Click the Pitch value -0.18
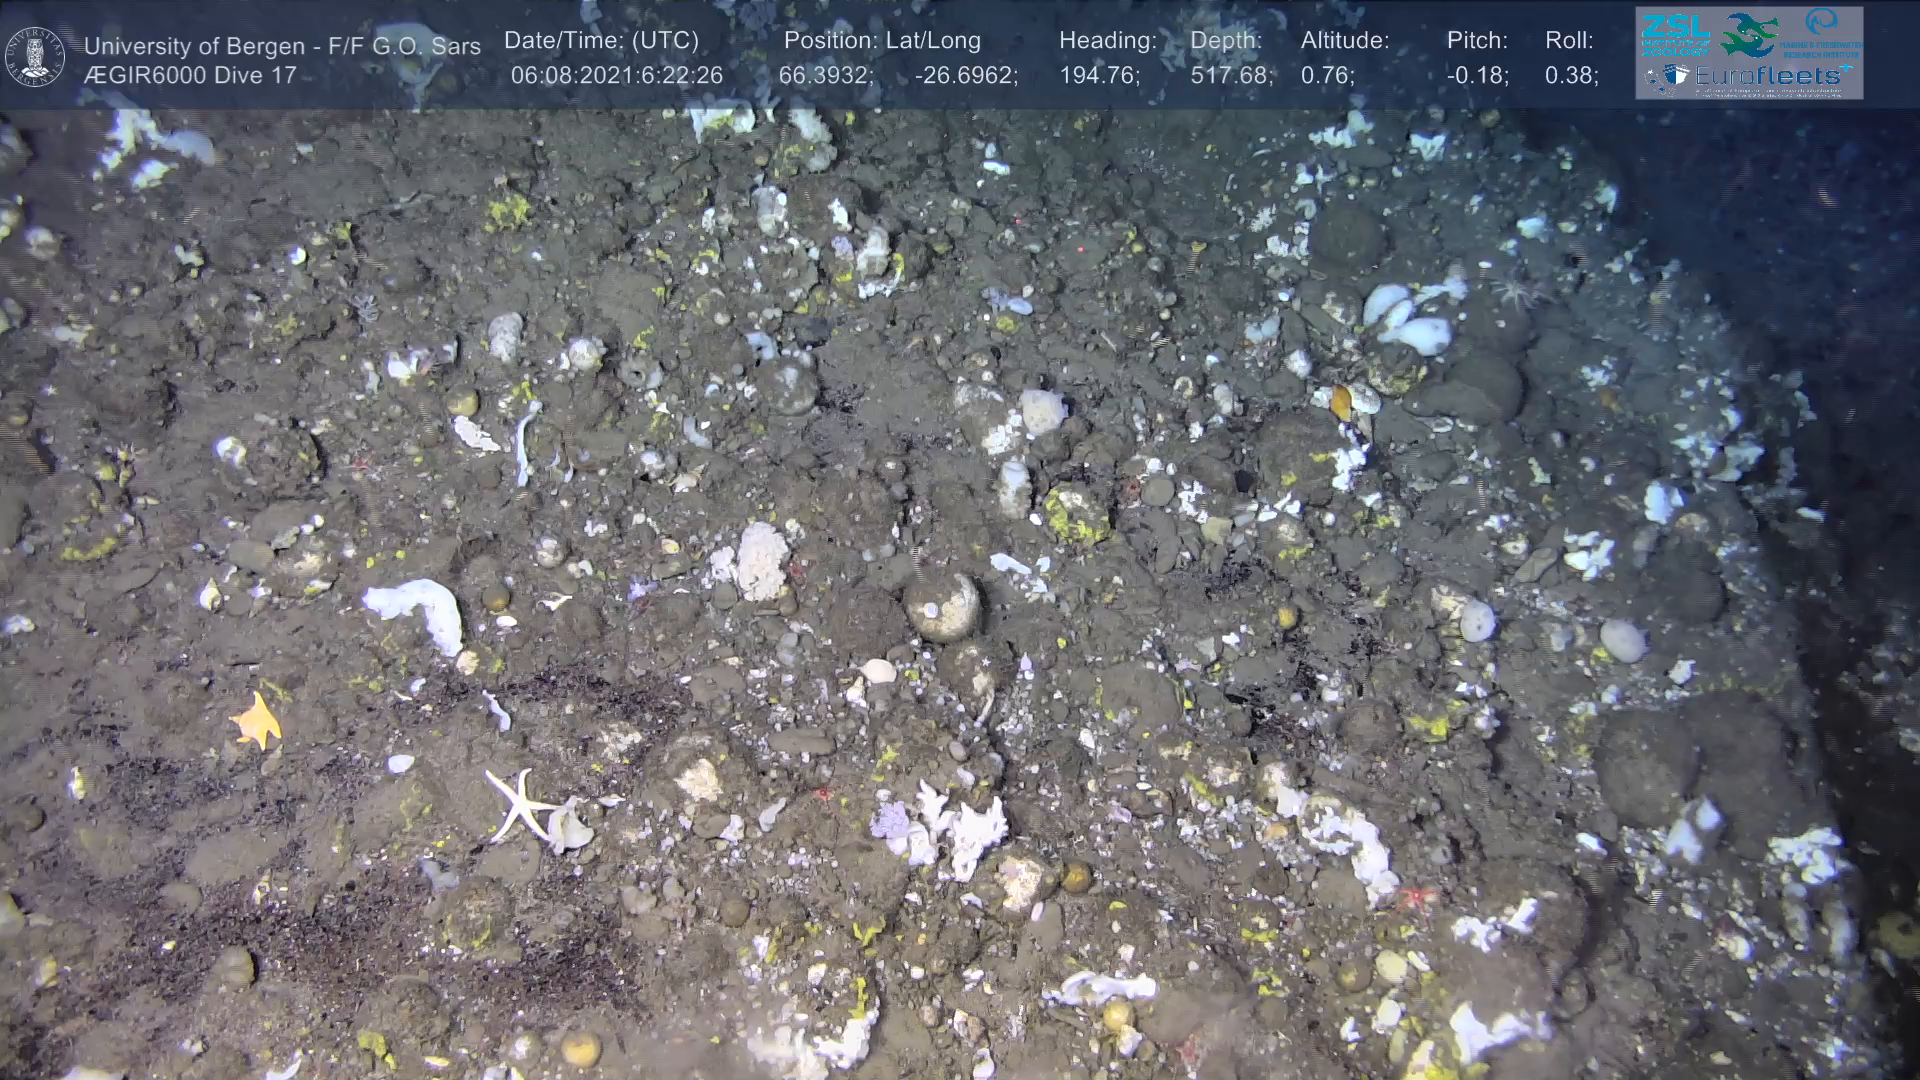Image resolution: width=1920 pixels, height=1080 pixels. point(1477,76)
